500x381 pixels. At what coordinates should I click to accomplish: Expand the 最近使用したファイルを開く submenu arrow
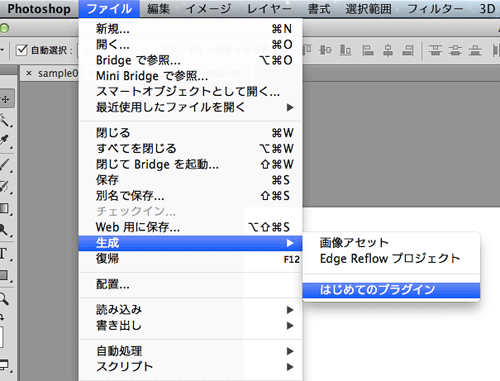click(x=290, y=107)
